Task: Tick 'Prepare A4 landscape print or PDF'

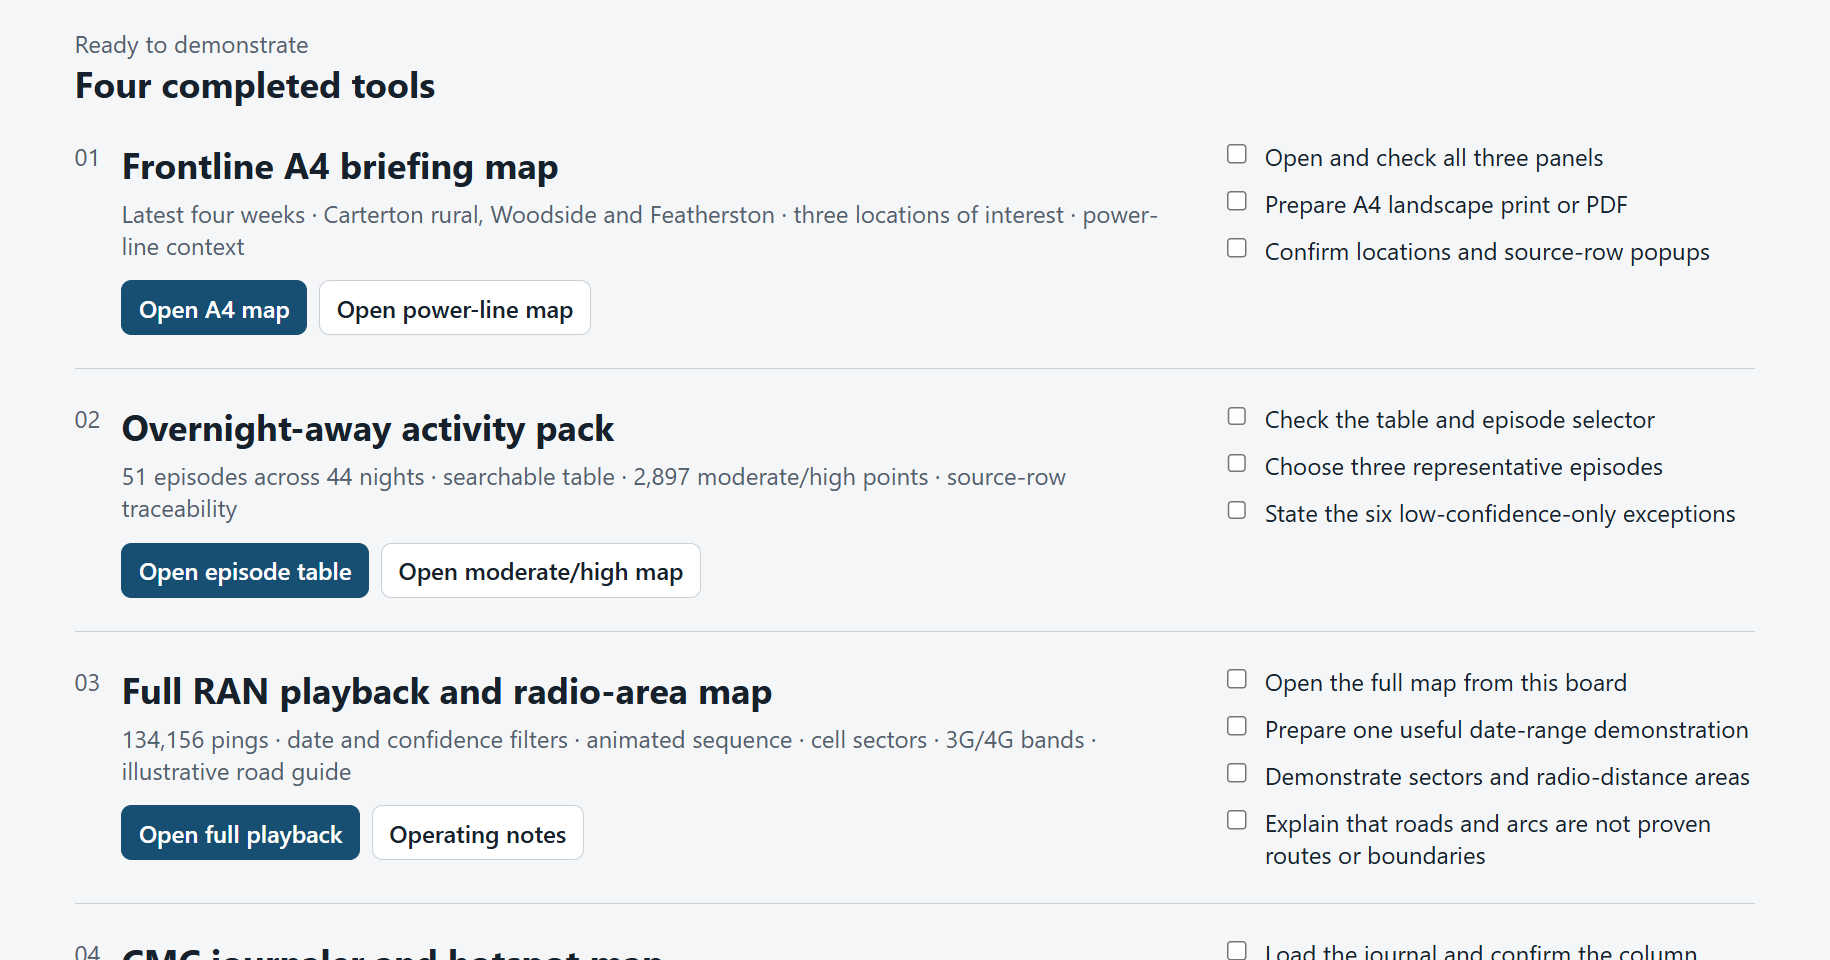Action: (1237, 201)
